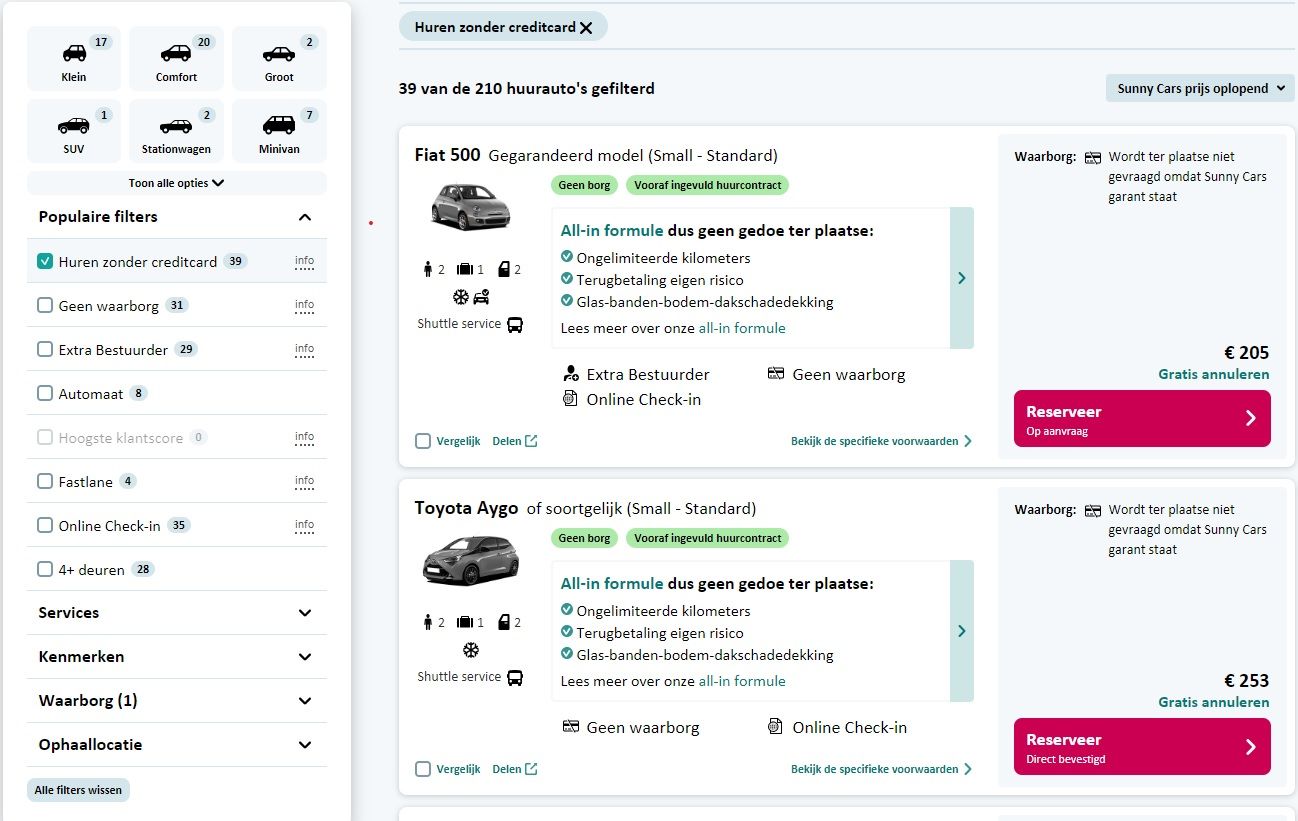The height and width of the screenshot is (821, 1298).
Task: Click the luggage icon on Toyota Aygo
Action: point(464,622)
